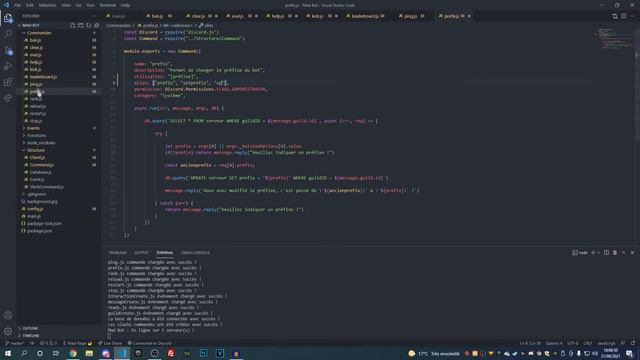The image size is (640, 360).
Task: Open Explorer panel more actions ellipsis
Action: [93, 16]
